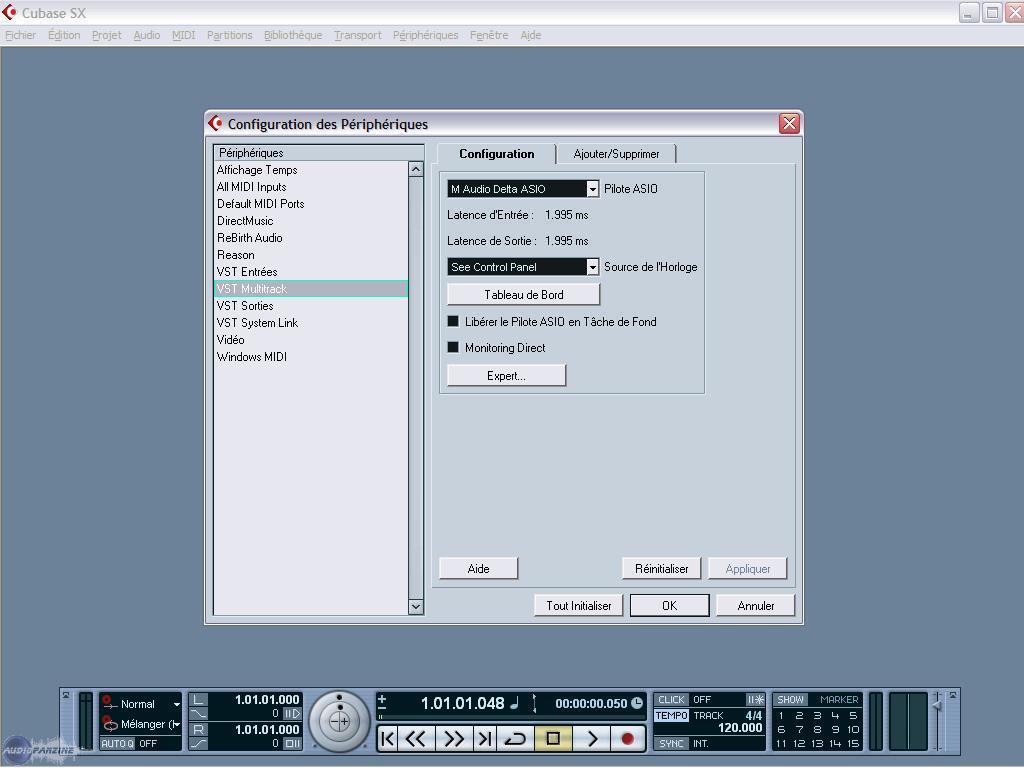This screenshot has height=768, width=1024.
Task: Click the Annuler button
Action: coord(756,605)
